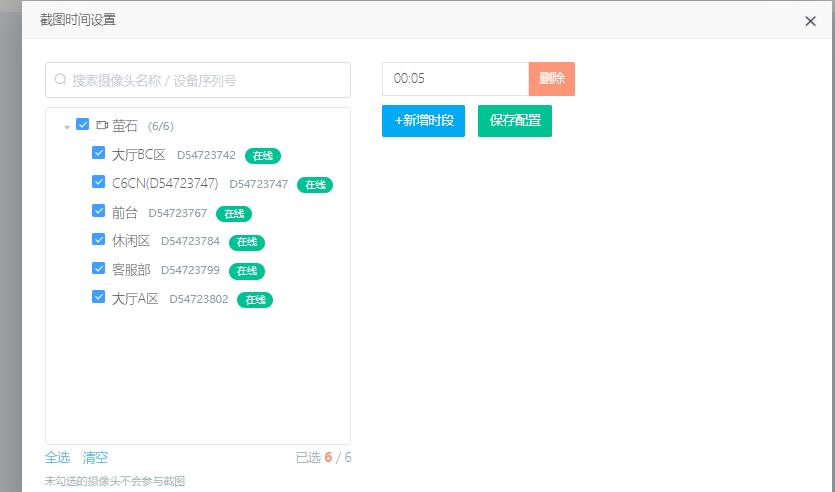Click the 全选 link
Viewport: 835px width, 492px height.
click(x=58, y=457)
